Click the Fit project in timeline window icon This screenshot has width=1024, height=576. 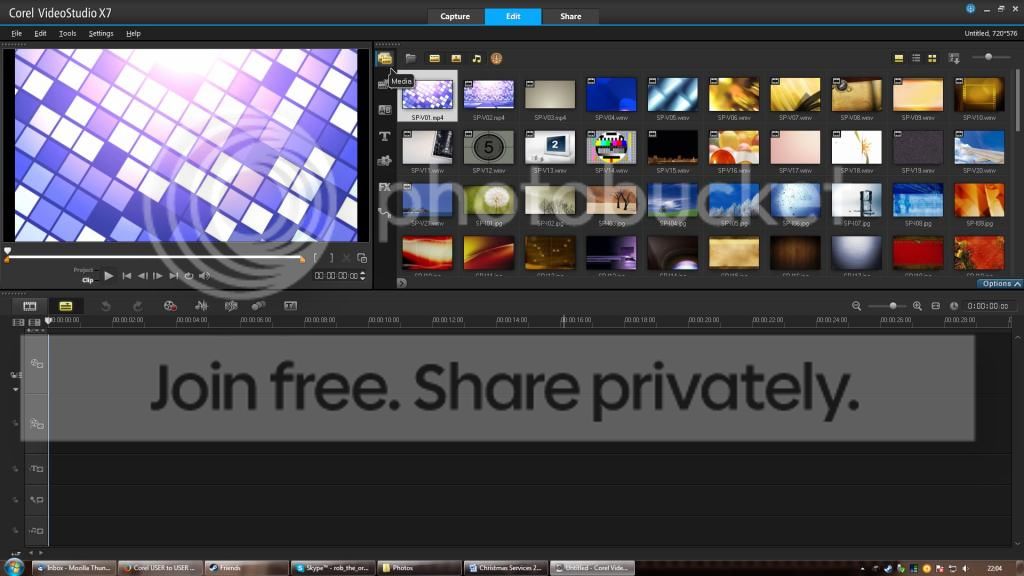point(936,306)
